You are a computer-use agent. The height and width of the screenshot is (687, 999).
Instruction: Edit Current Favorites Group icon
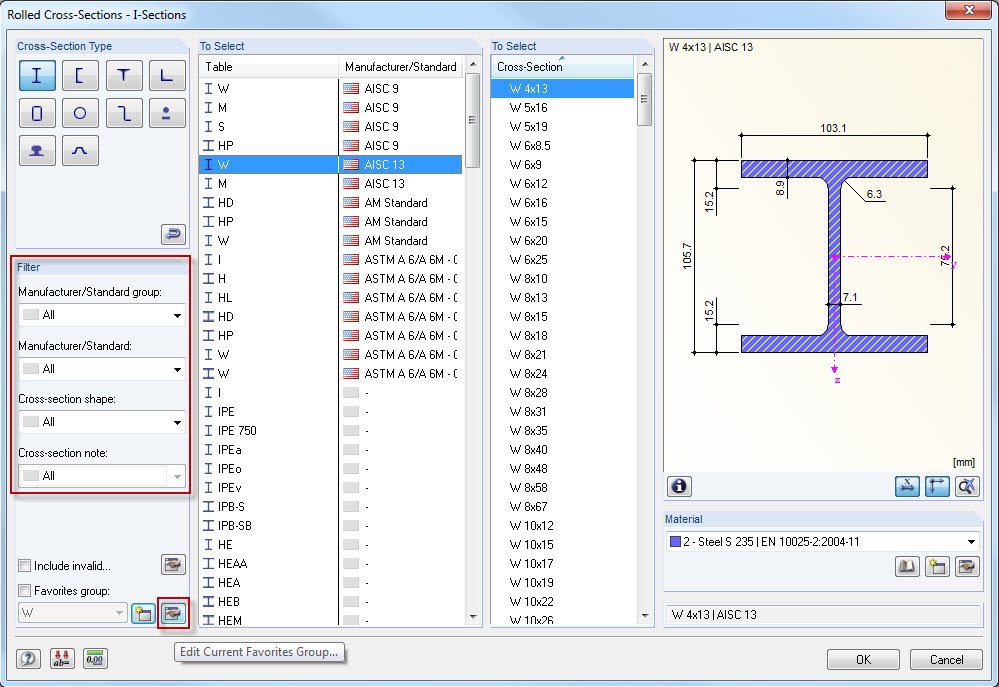click(173, 614)
